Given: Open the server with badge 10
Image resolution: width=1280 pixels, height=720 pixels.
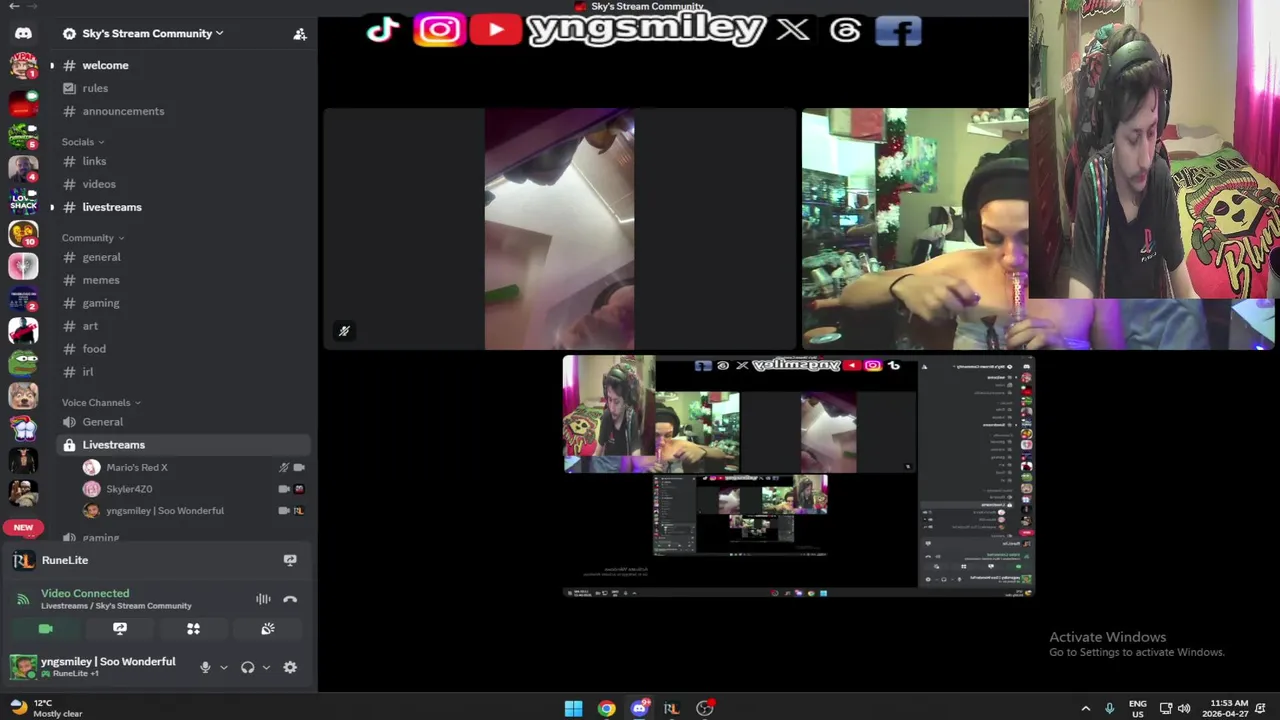Looking at the screenshot, I should (23, 234).
